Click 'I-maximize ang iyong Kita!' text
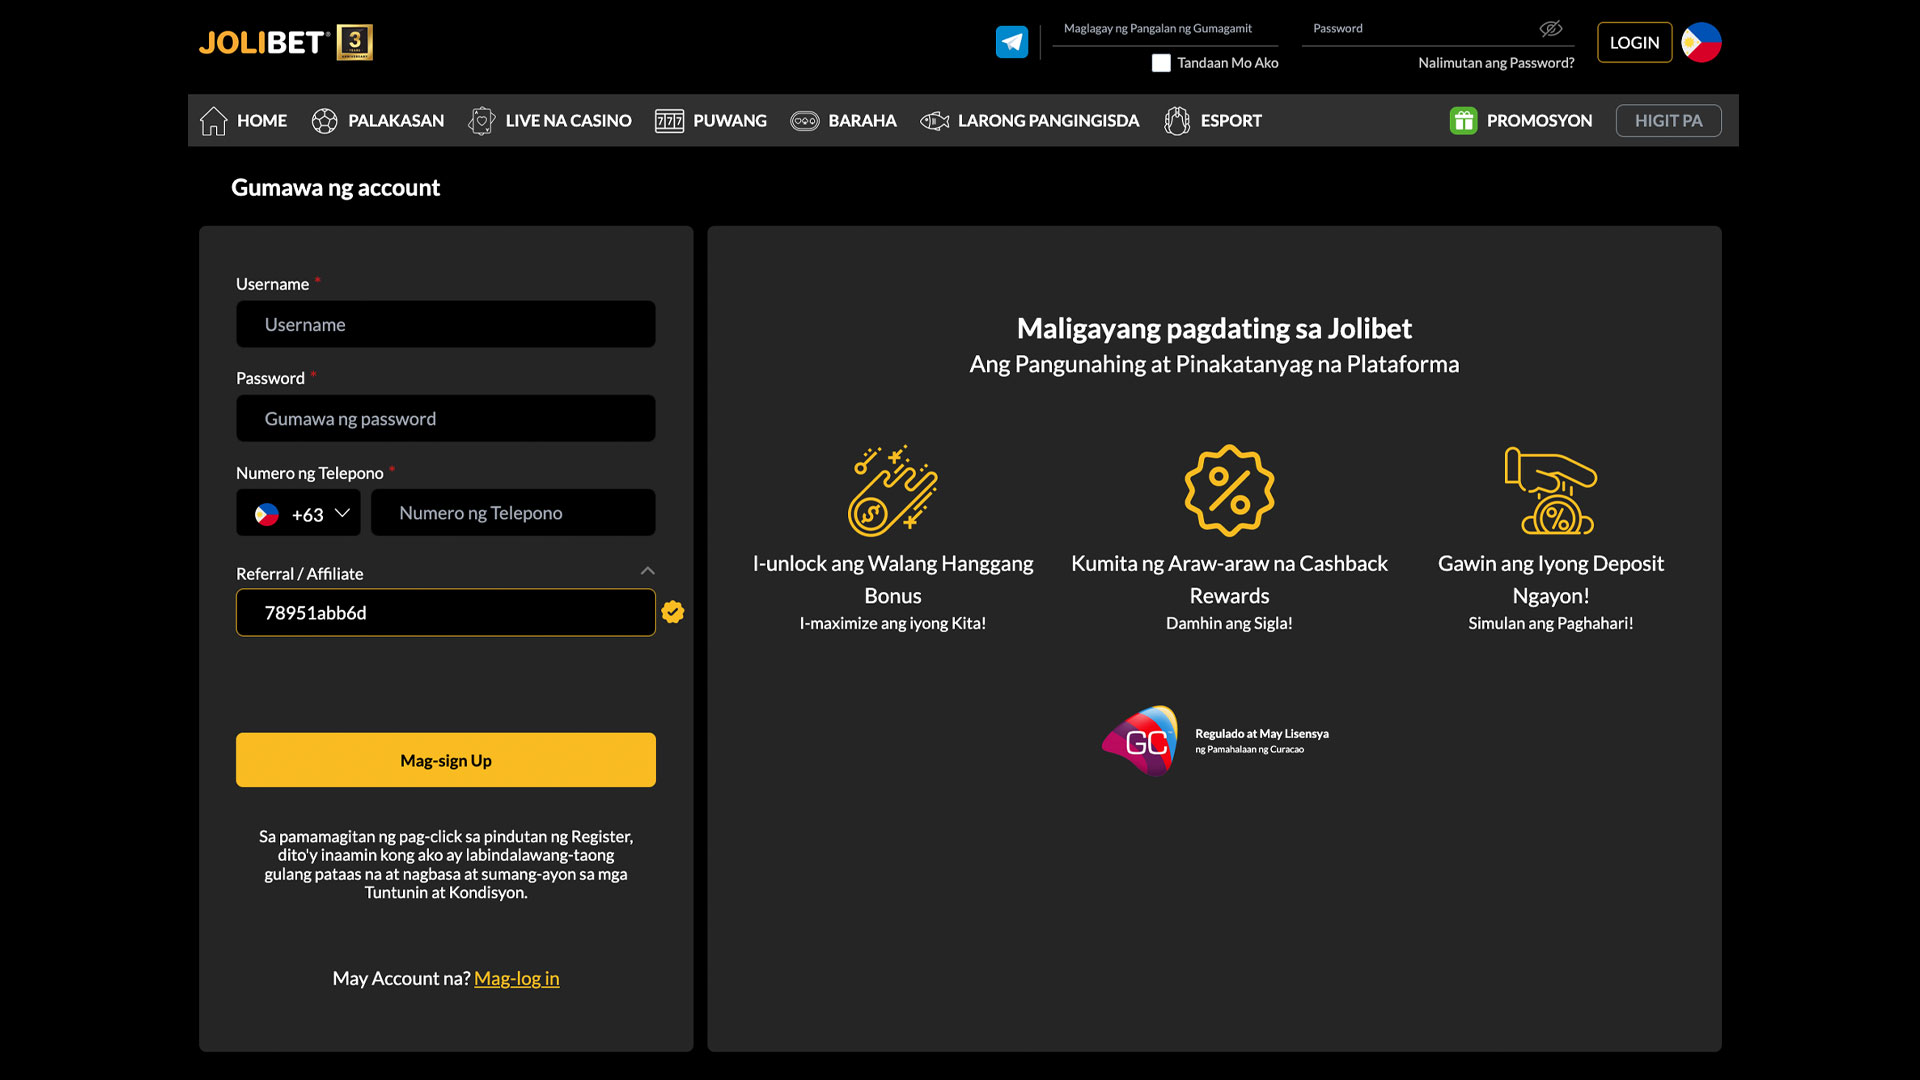This screenshot has width=1920, height=1080. coord(892,623)
